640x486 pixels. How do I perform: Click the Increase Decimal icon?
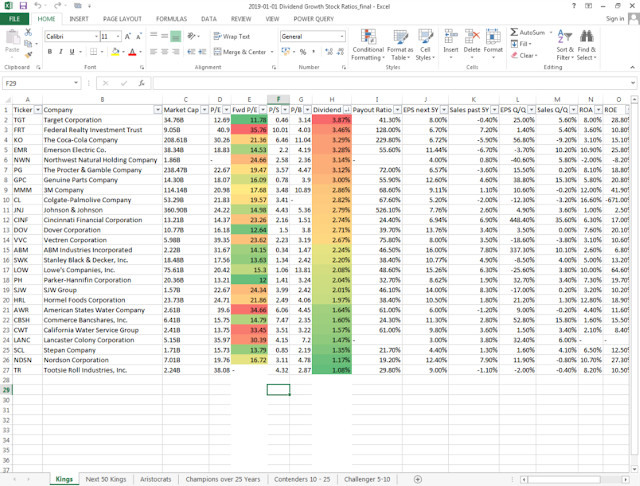(329, 52)
